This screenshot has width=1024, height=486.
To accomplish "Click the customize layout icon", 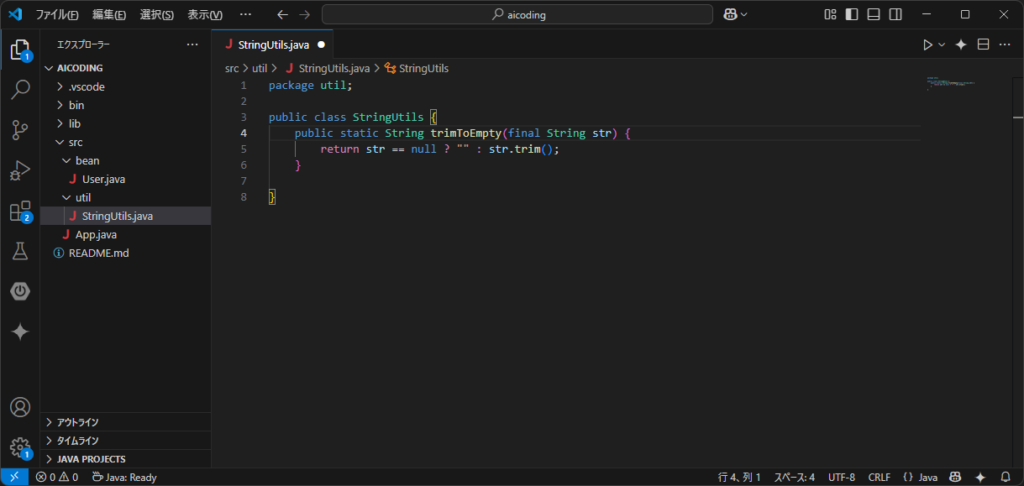I will tap(830, 14).
